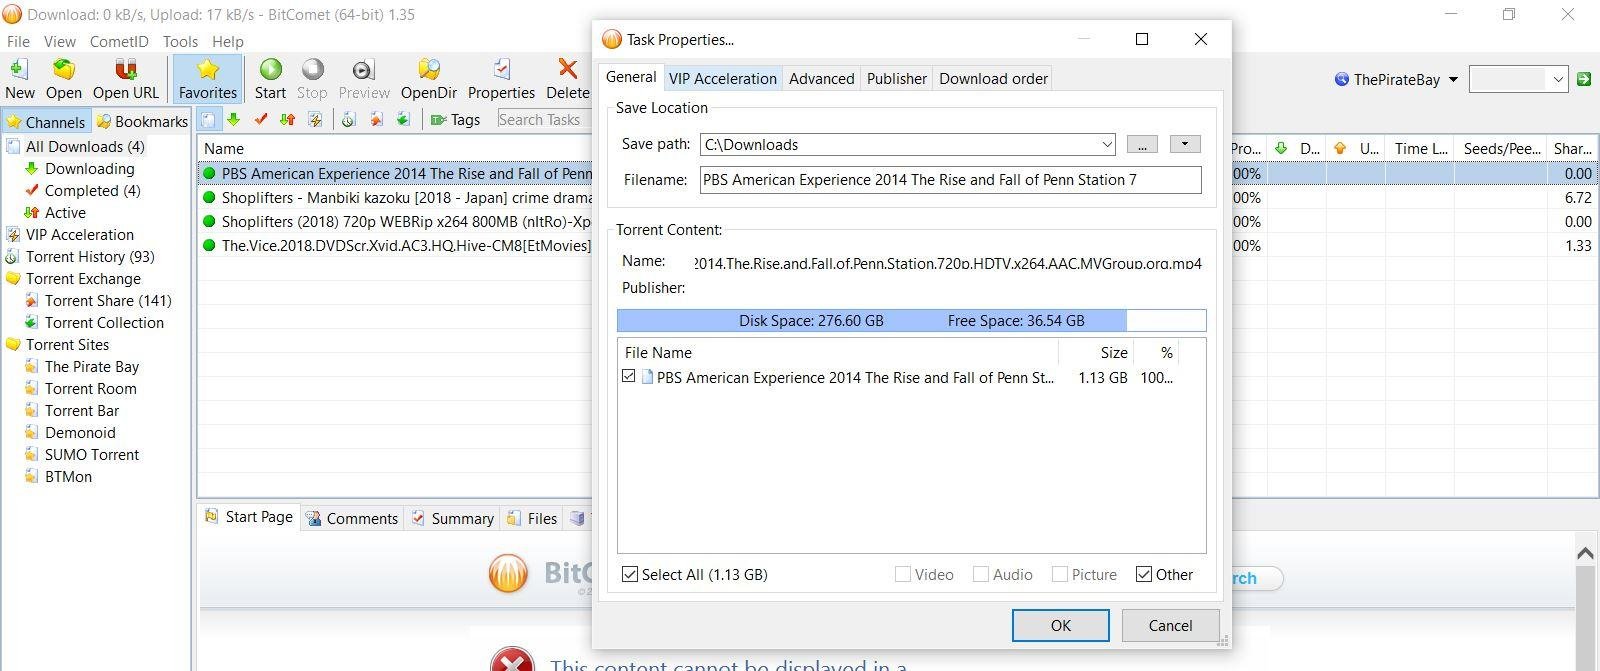Select All Downloads (4) in sidebar

85,147
